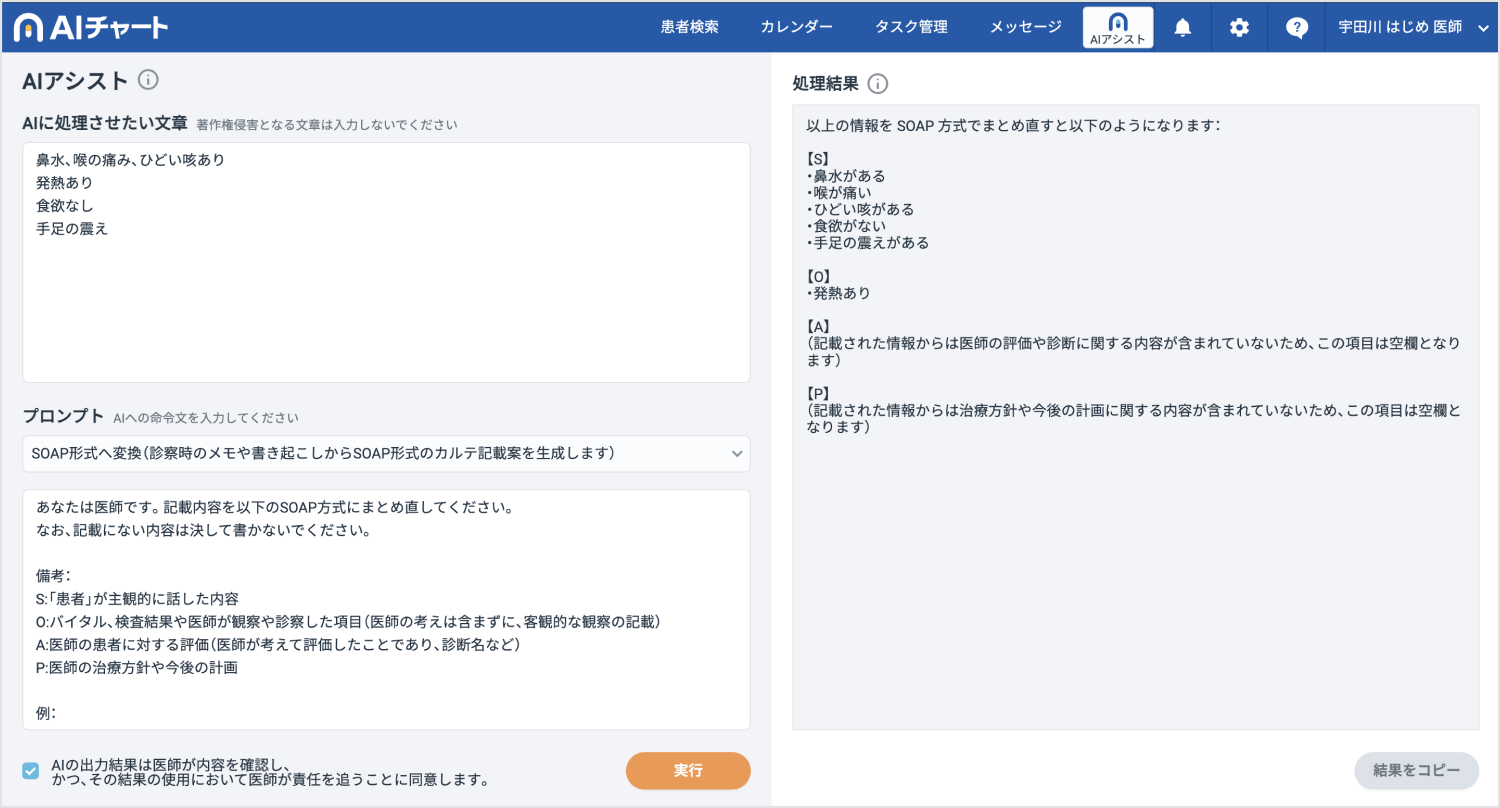The width and height of the screenshot is (1500, 808).
Task: Expand the SOAP形式へ変換 prompt dropdown
Action: (x=386, y=453)
